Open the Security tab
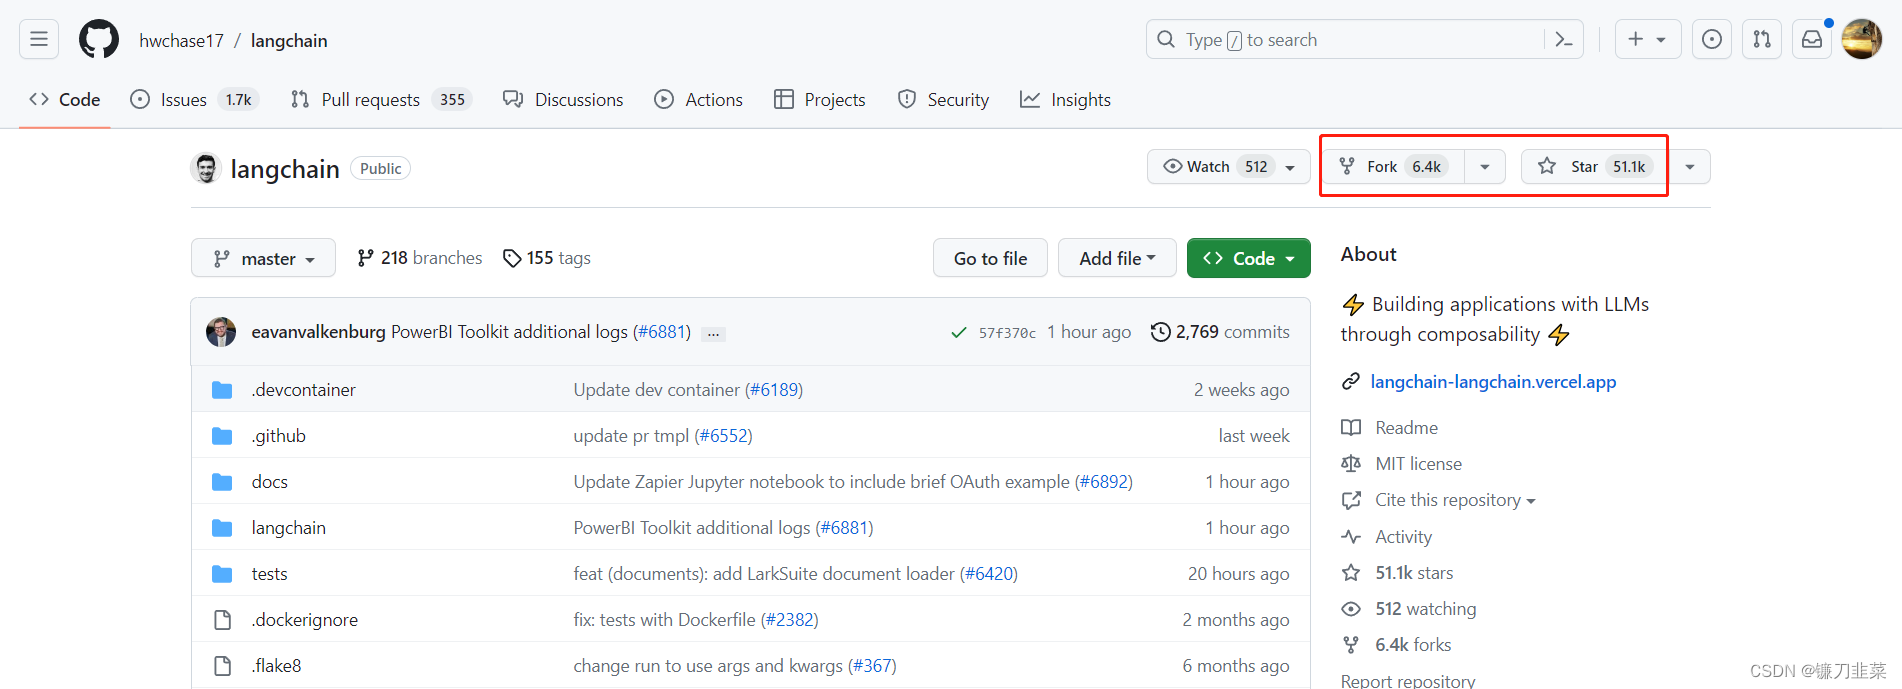The width and height of the screenshot is (1902, 689). coord(943,100)
